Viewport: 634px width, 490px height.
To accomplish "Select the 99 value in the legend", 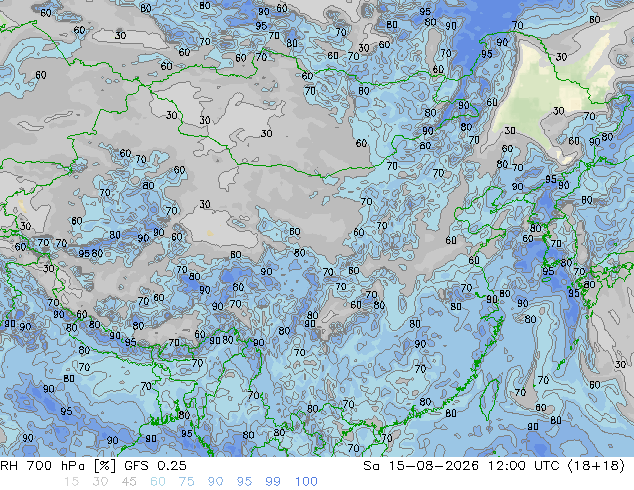I will click(x=273, y=482).
